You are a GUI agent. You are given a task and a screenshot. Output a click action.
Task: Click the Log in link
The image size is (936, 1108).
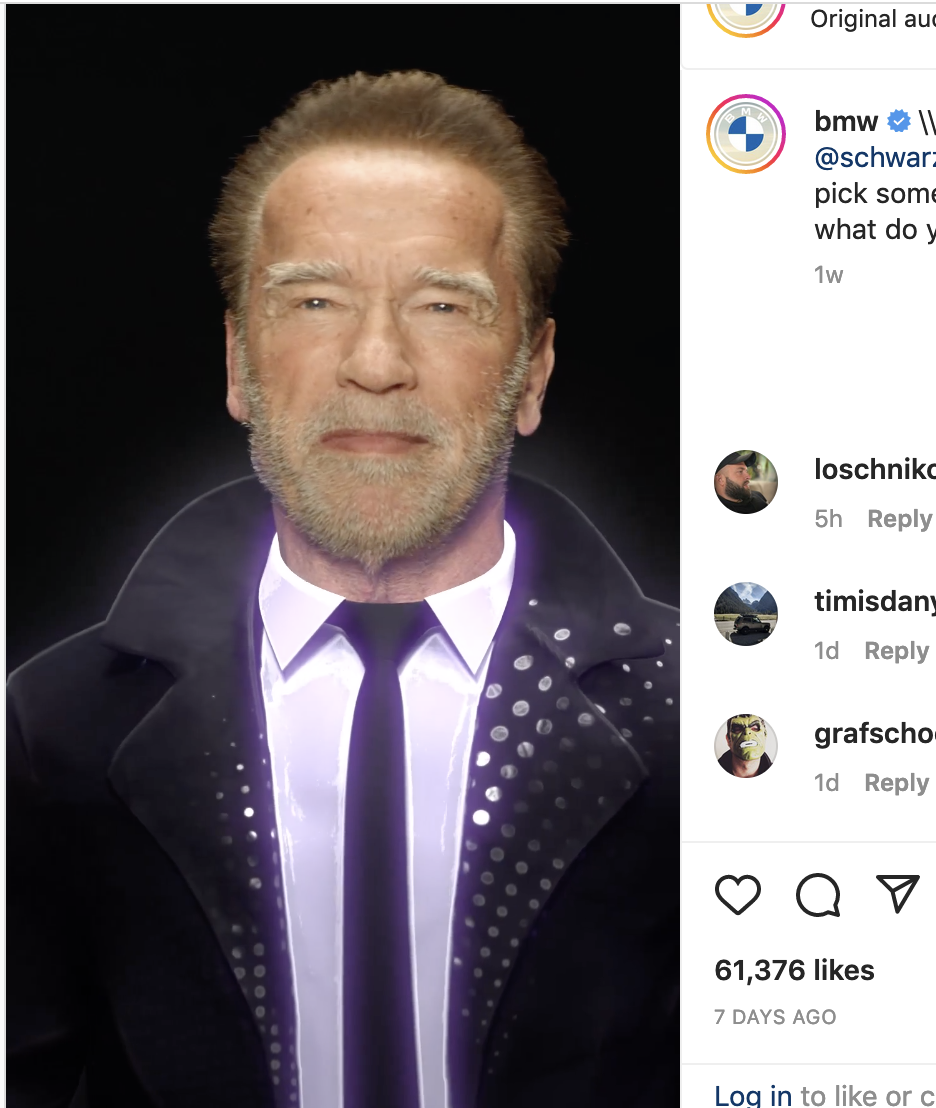[753, 1095]
